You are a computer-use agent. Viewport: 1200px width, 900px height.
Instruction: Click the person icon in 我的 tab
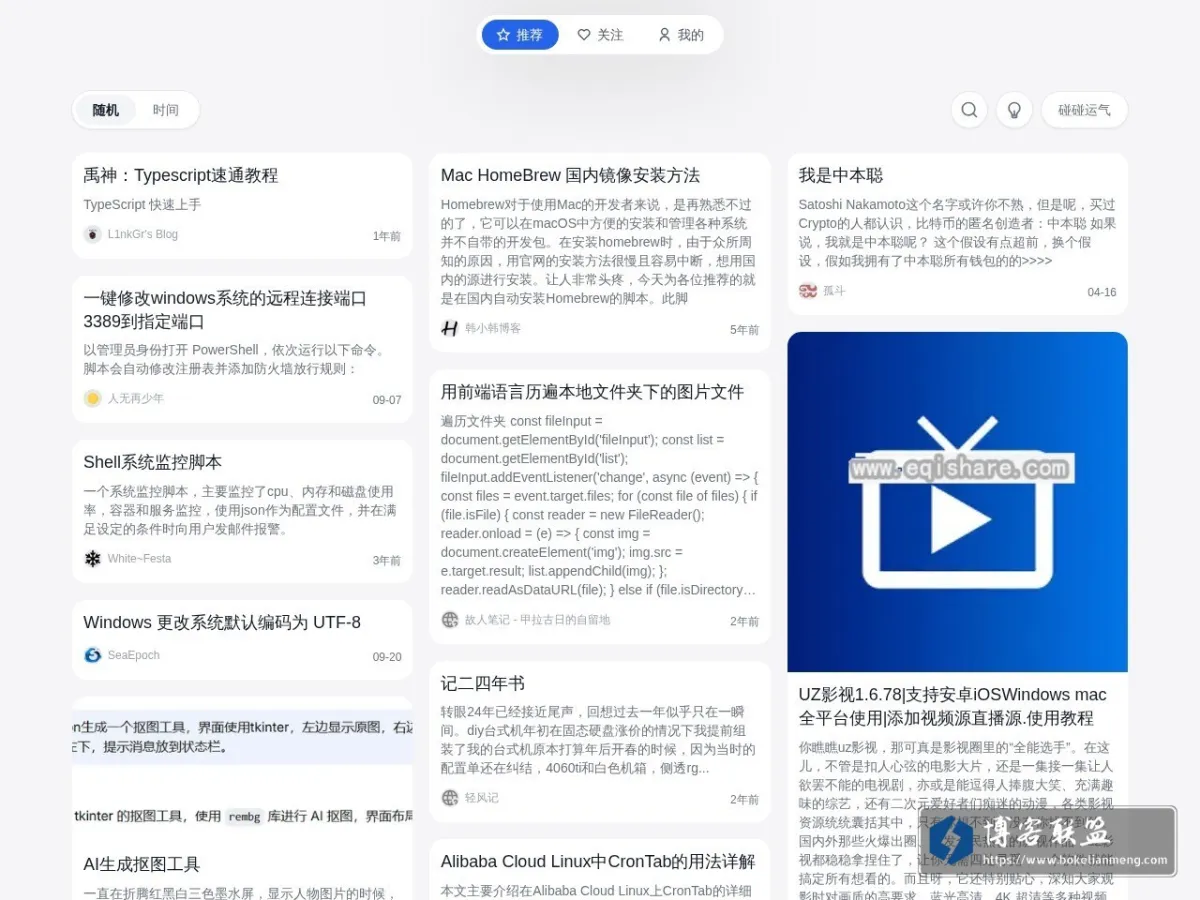click(664, 35)
